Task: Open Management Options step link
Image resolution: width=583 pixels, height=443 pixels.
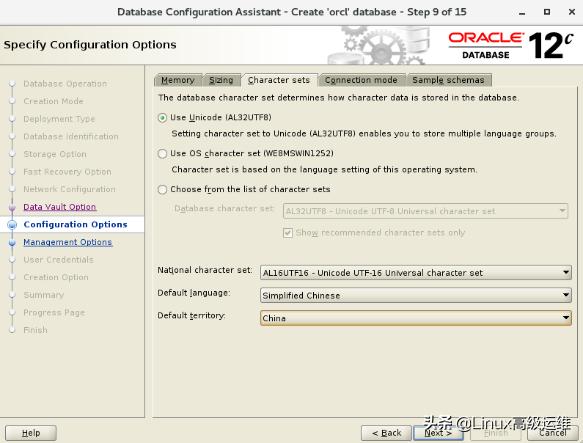Action: coord(68,242)
